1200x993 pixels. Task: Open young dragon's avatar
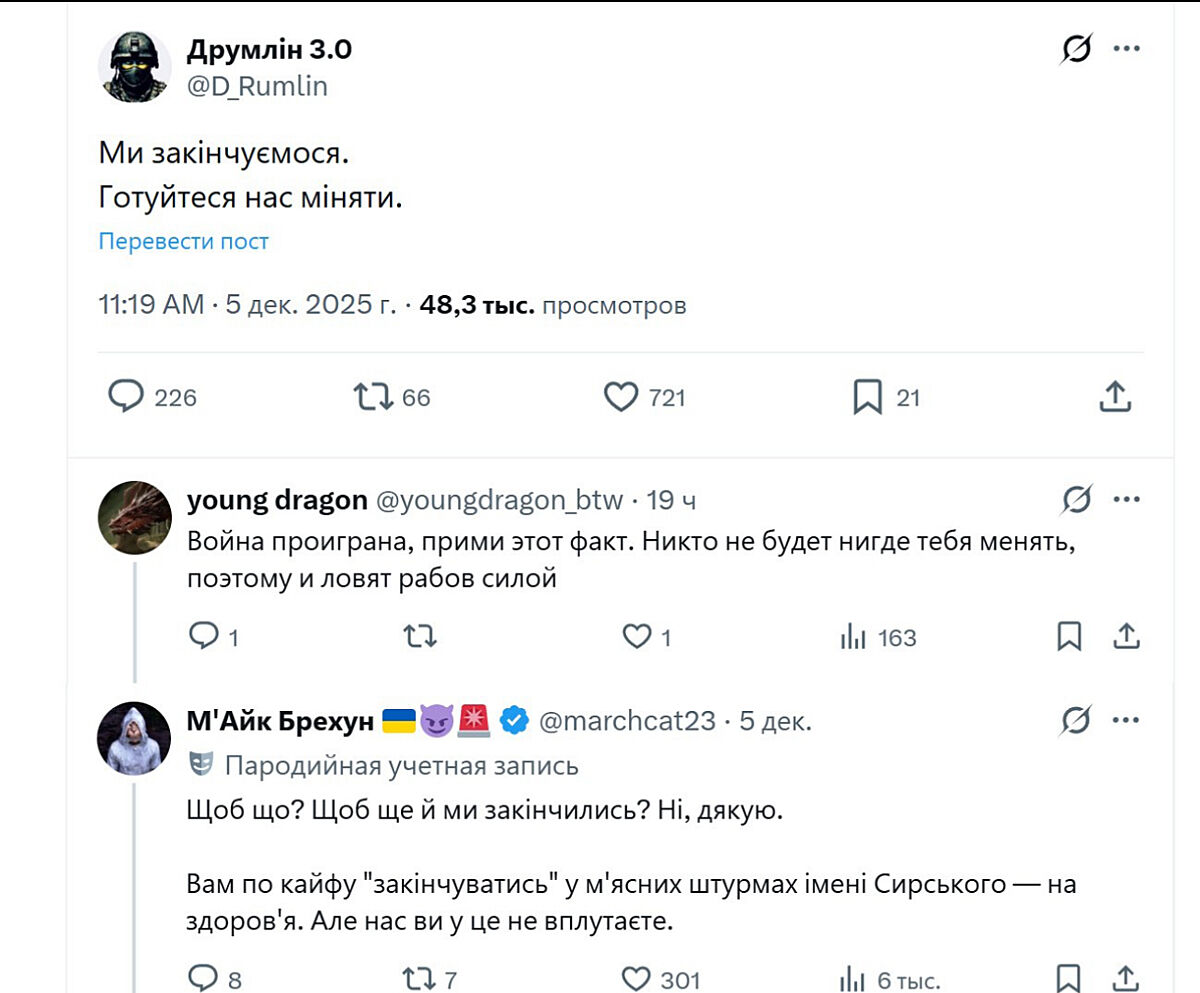pyautogui.click(x=134, y=518)
